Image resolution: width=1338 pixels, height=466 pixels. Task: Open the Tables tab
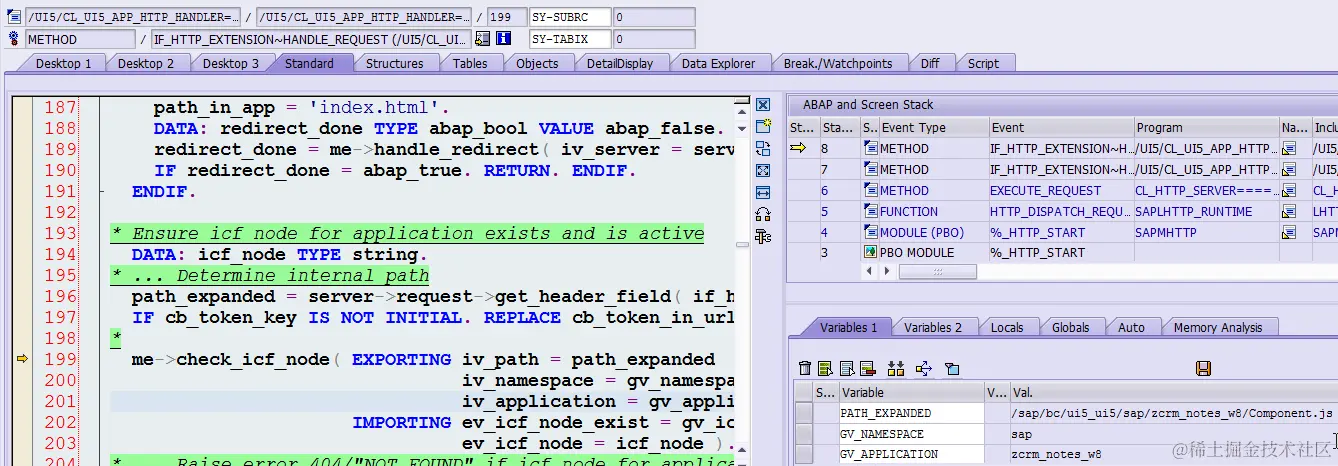[x=470, y=64]
